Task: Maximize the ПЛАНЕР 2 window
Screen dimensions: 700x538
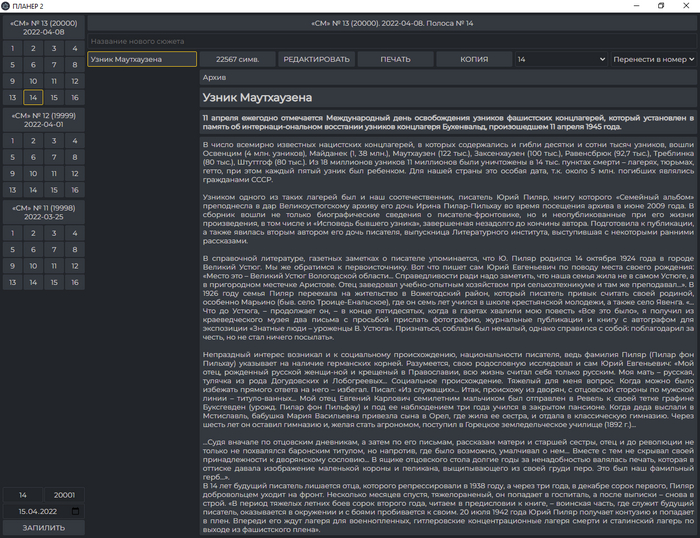Action: click(661, 5)
